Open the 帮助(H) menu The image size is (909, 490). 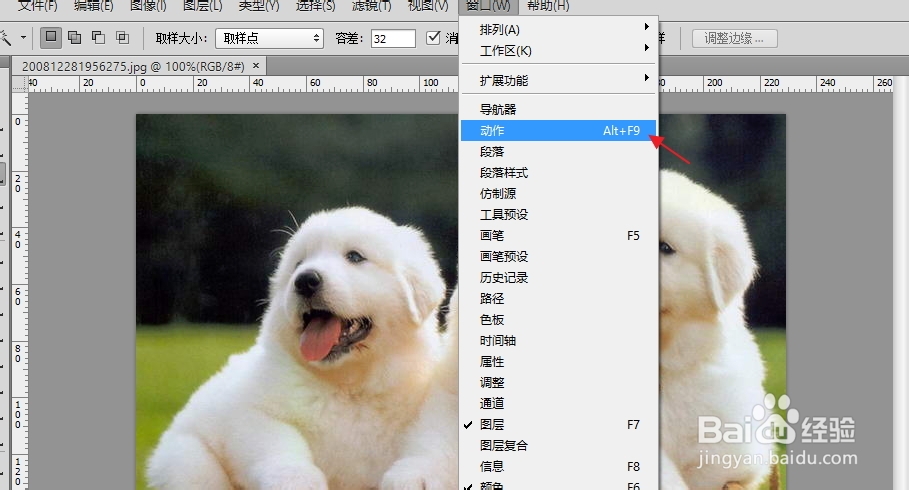click(548, 6)
